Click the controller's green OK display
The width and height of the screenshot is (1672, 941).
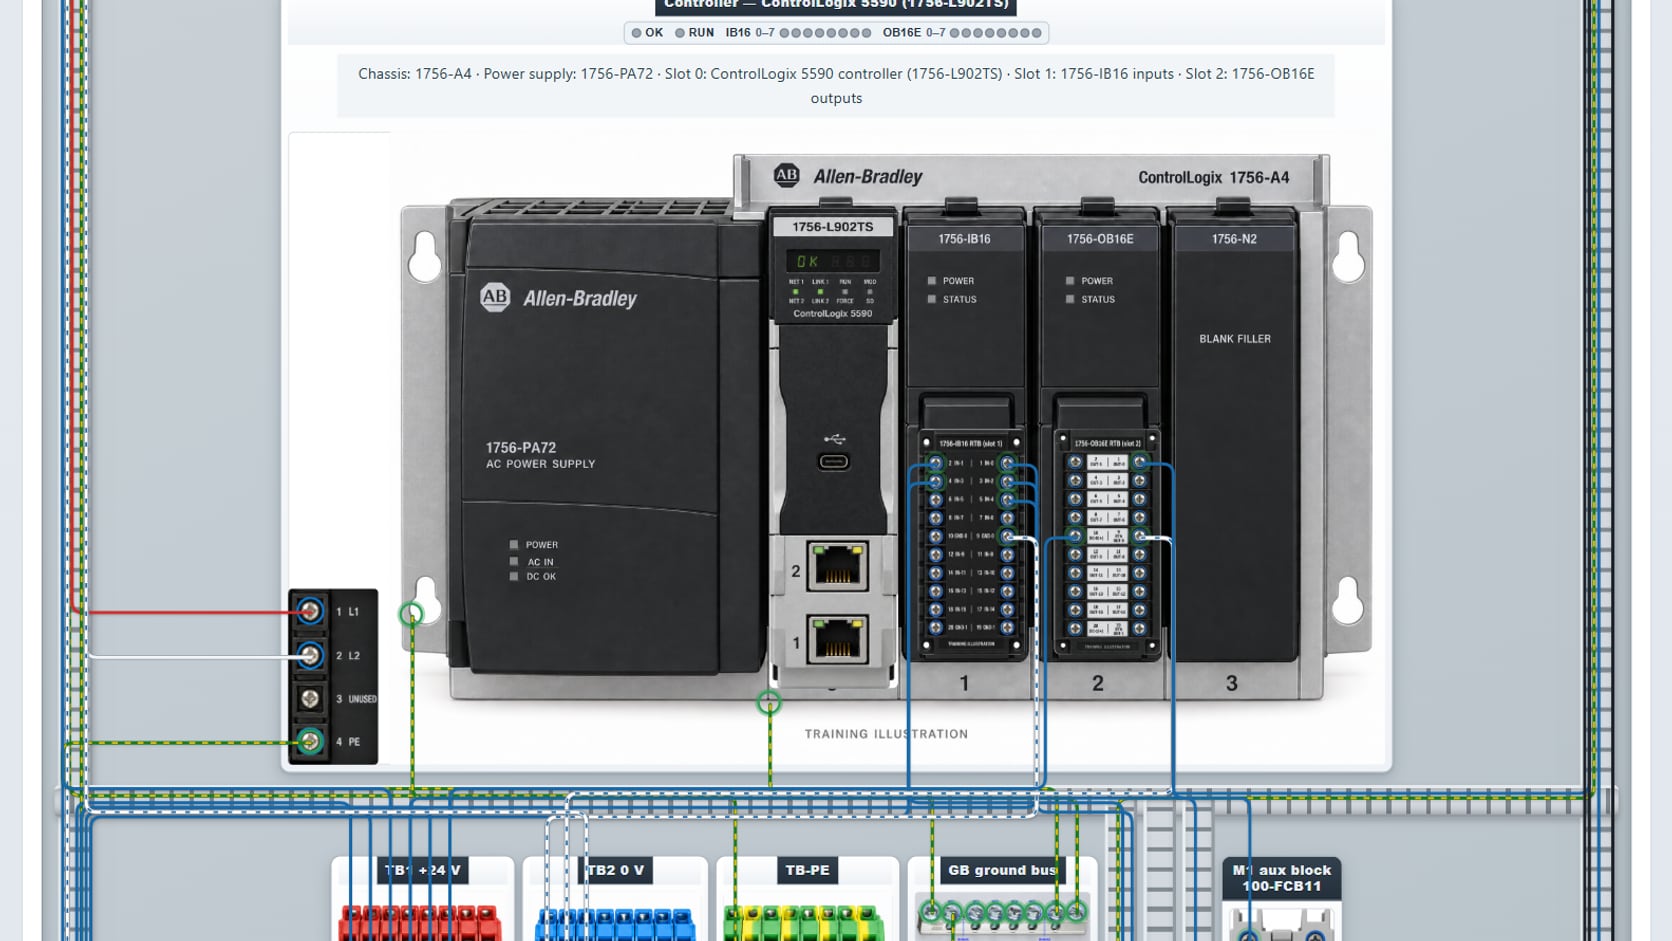click(832, 261)
